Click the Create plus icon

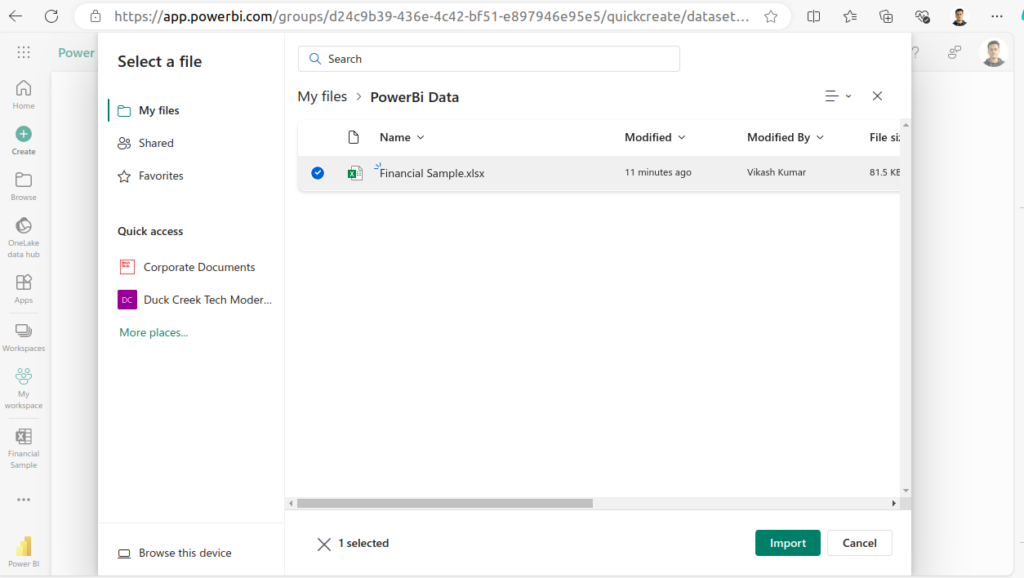23,134
